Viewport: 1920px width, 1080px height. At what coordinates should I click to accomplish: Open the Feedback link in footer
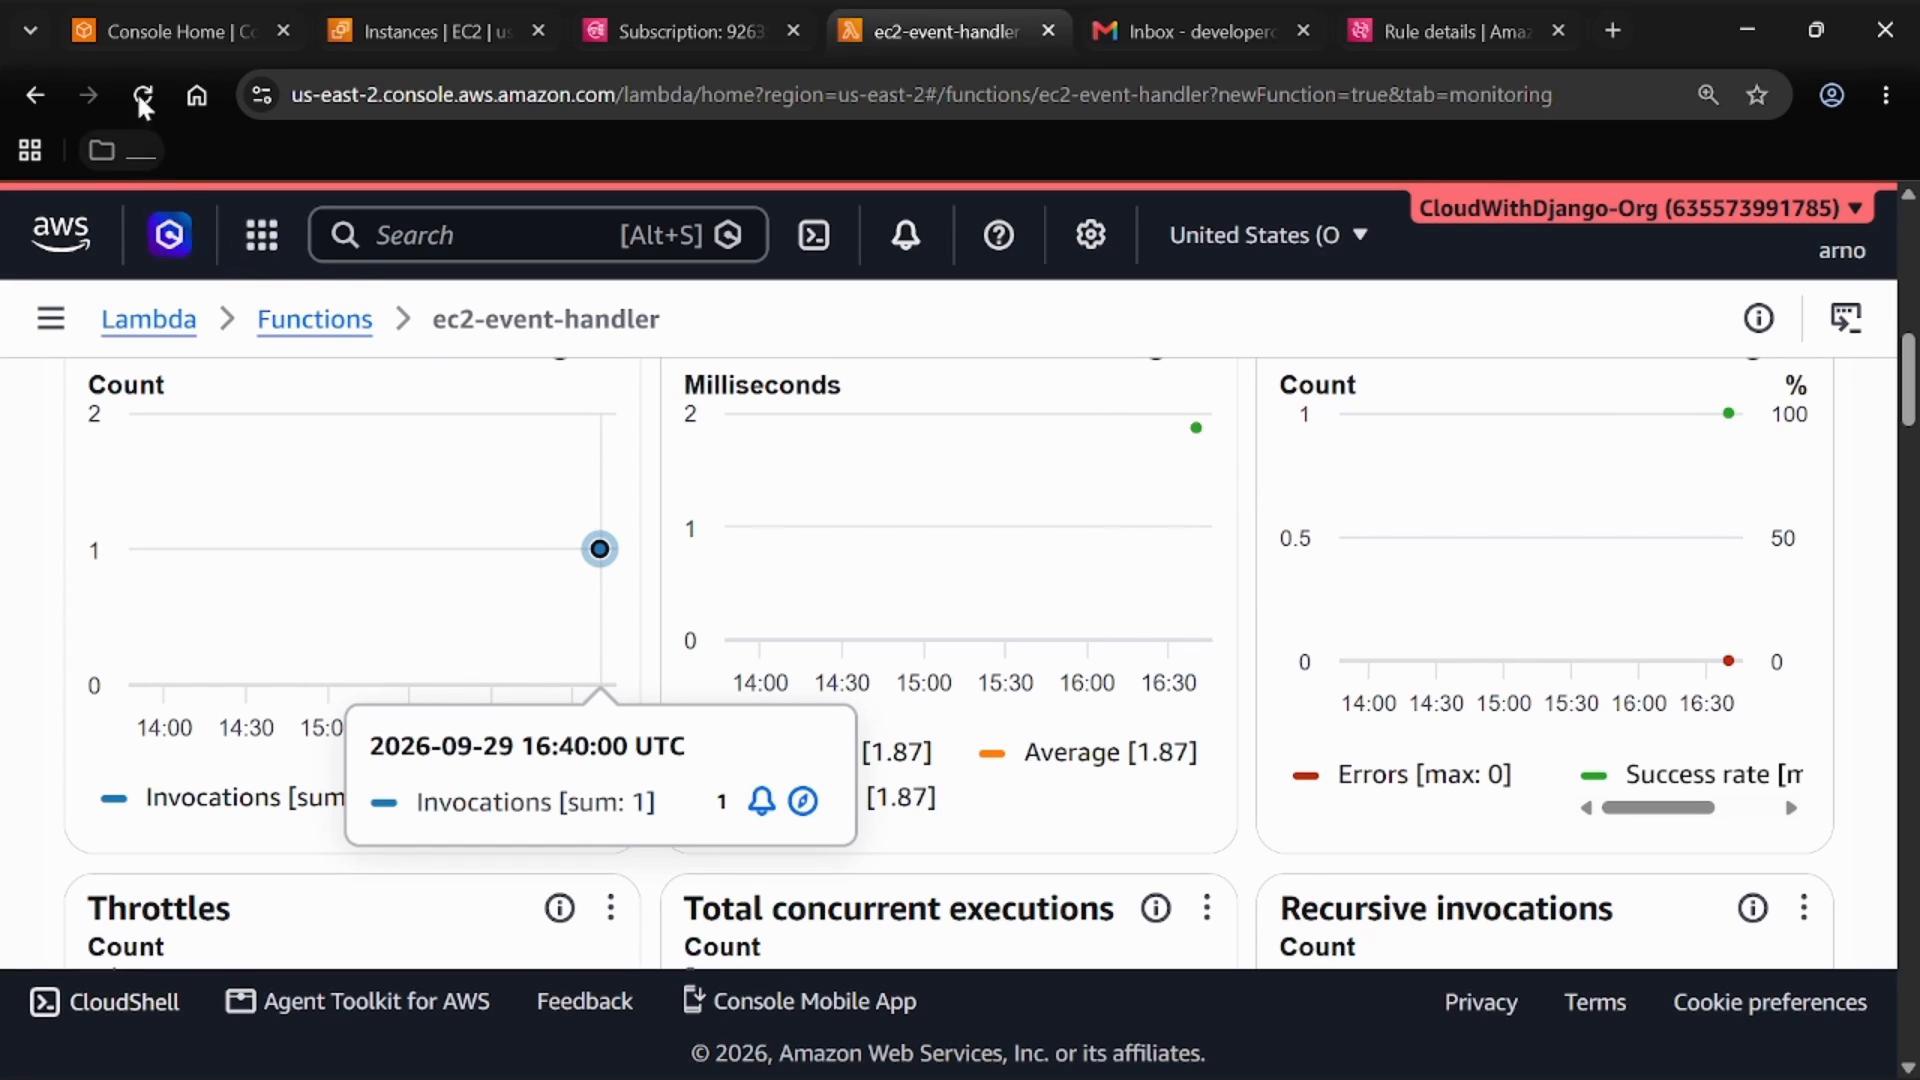click(x=584, y=1001)
